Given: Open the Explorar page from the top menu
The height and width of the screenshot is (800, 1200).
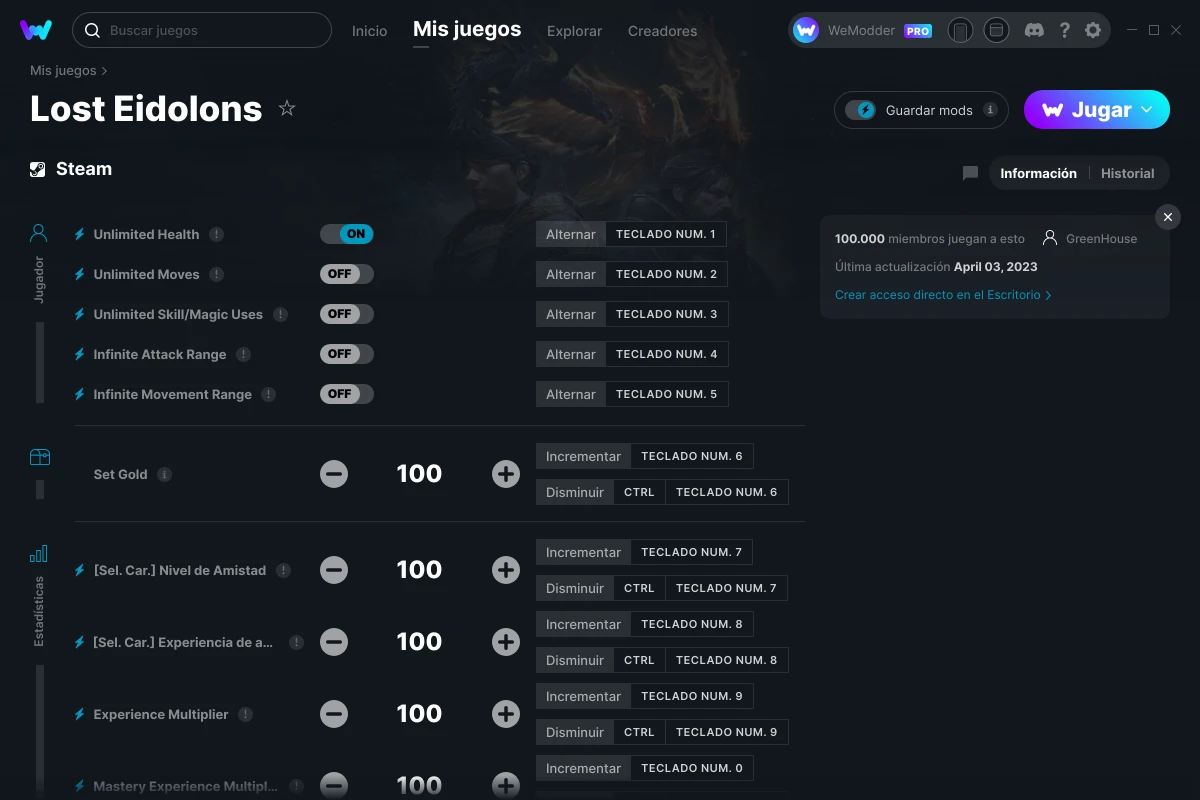Looking at the screenshot, I should coord(574,31).
